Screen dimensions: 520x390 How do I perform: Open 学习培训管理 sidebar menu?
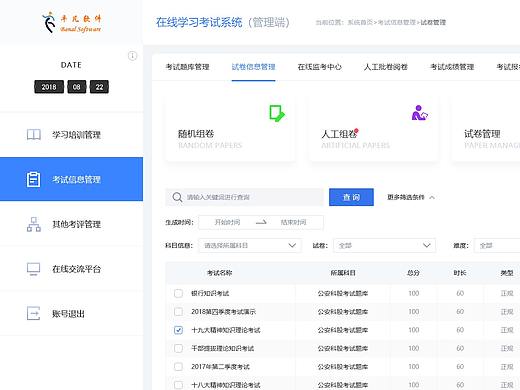[71, 135]
